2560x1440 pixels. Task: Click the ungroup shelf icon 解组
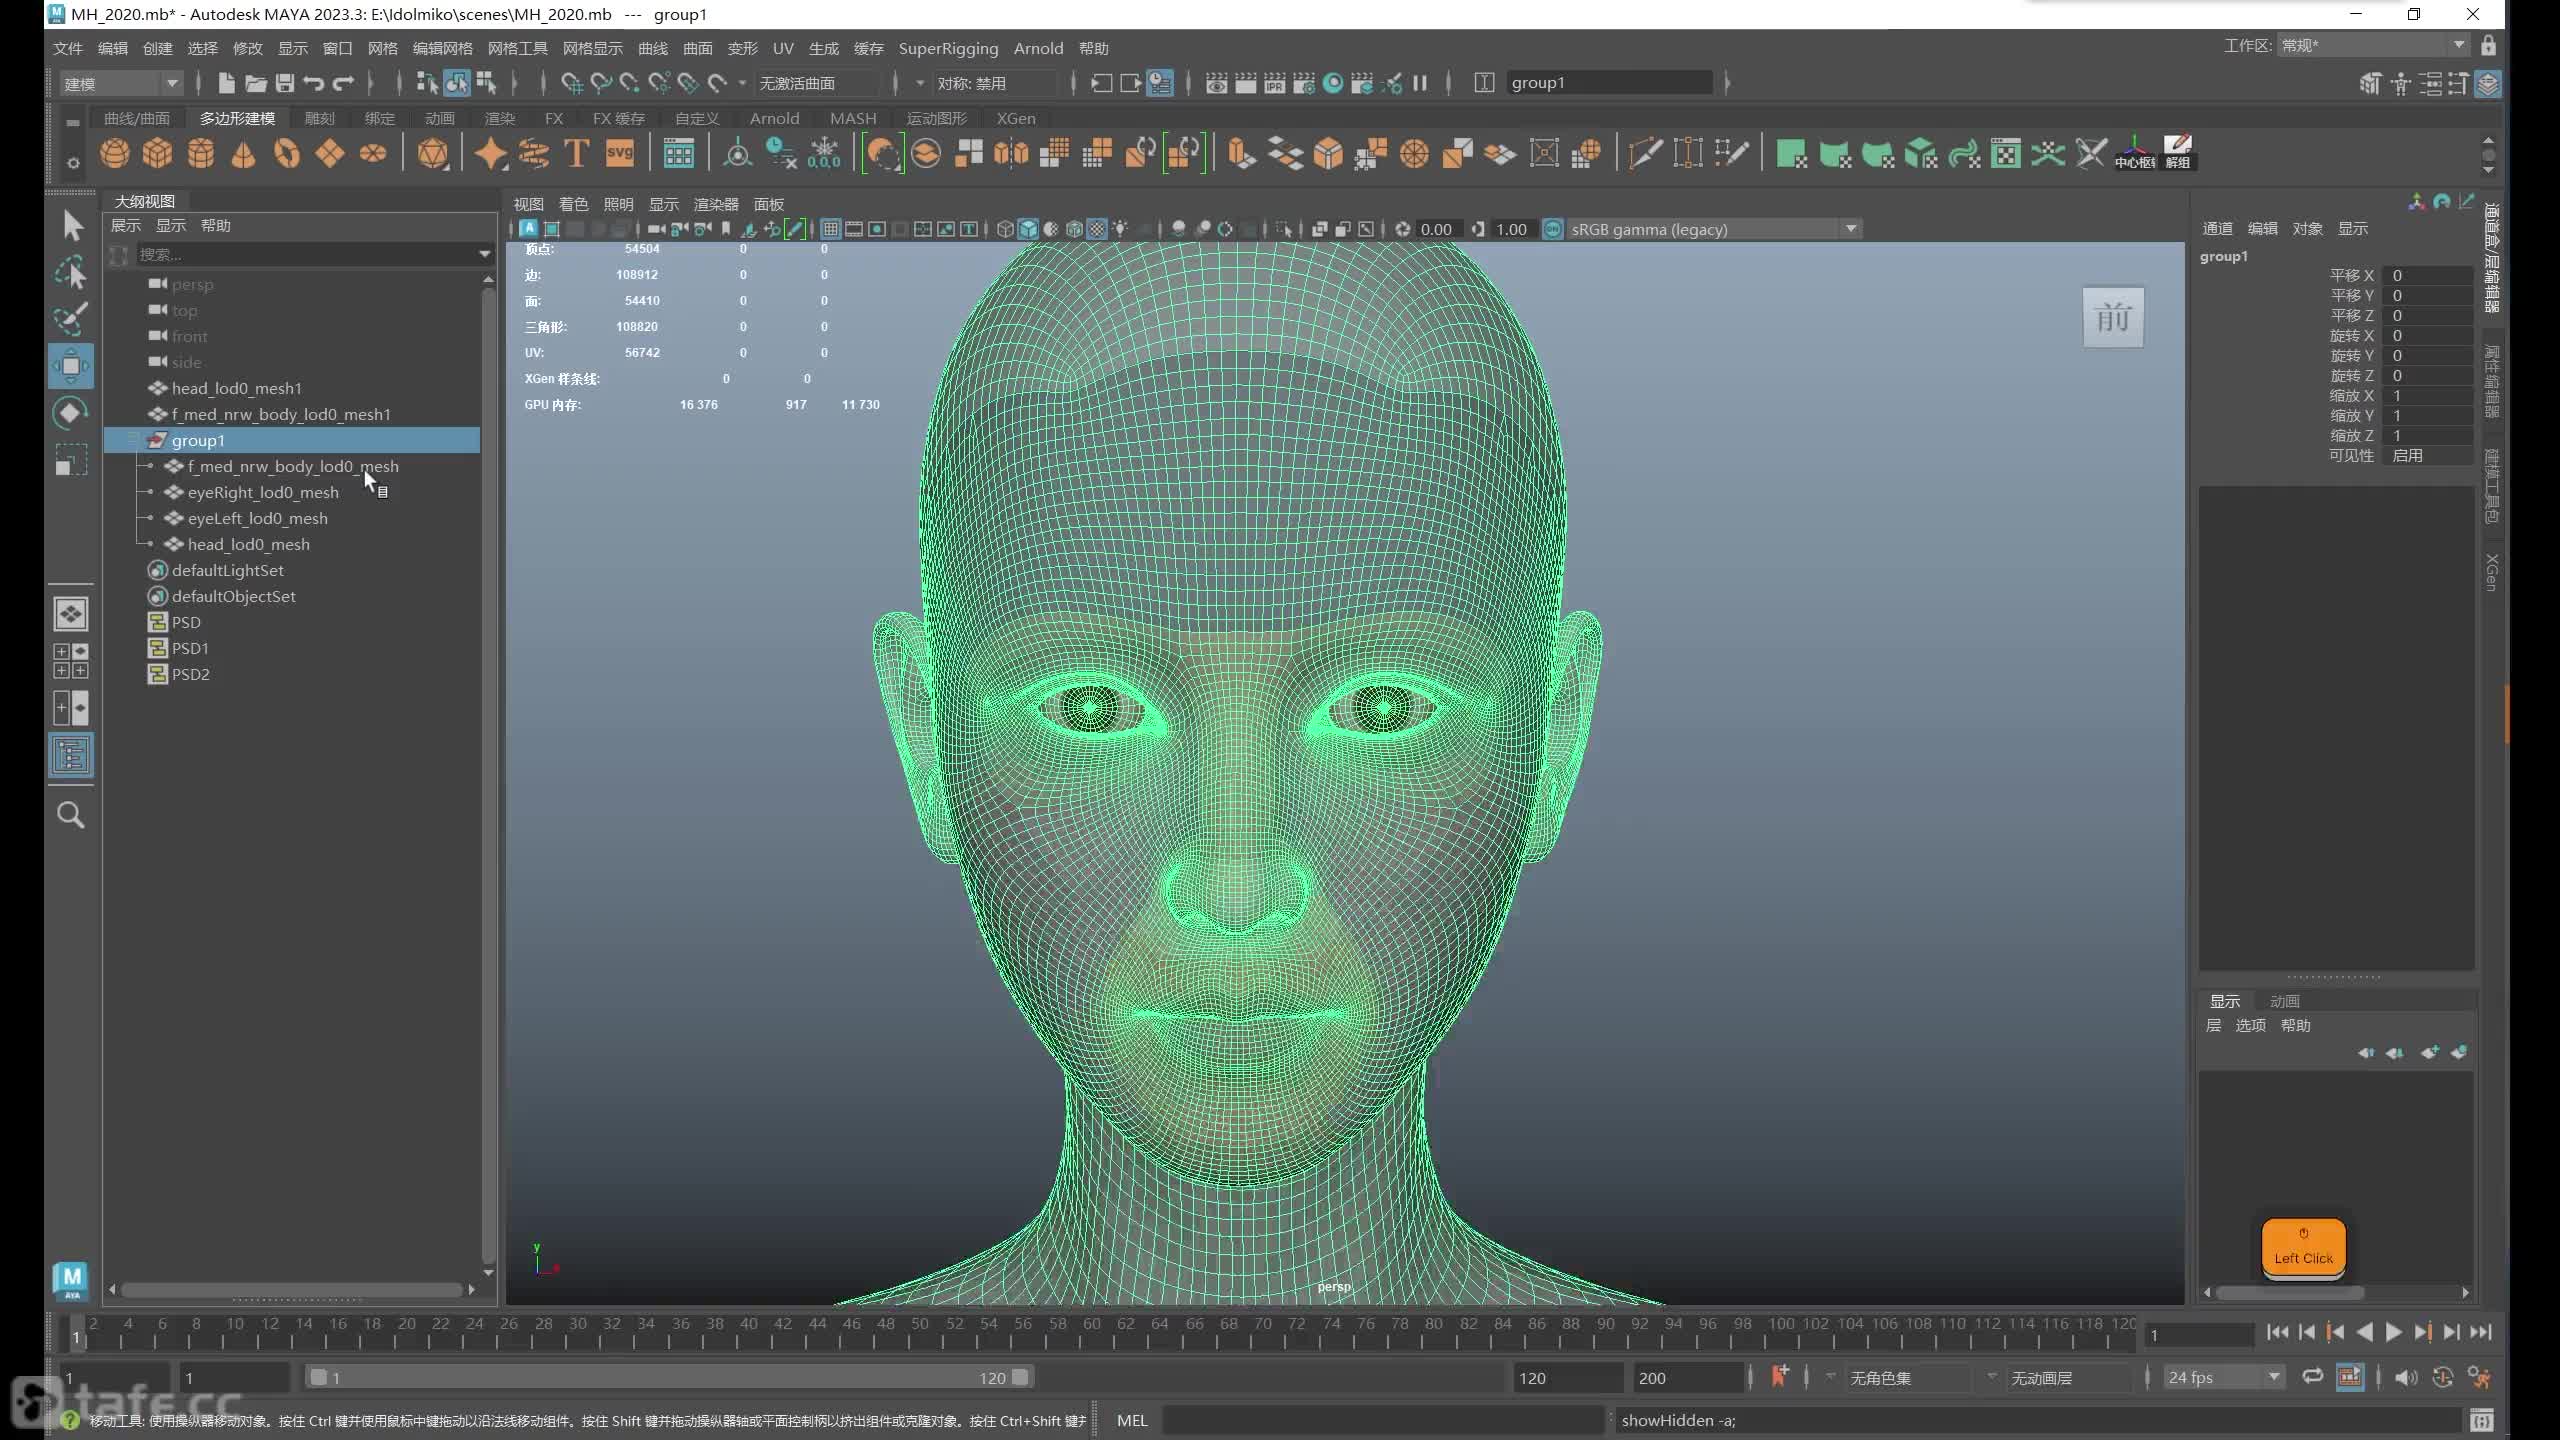click(2177, 154)
